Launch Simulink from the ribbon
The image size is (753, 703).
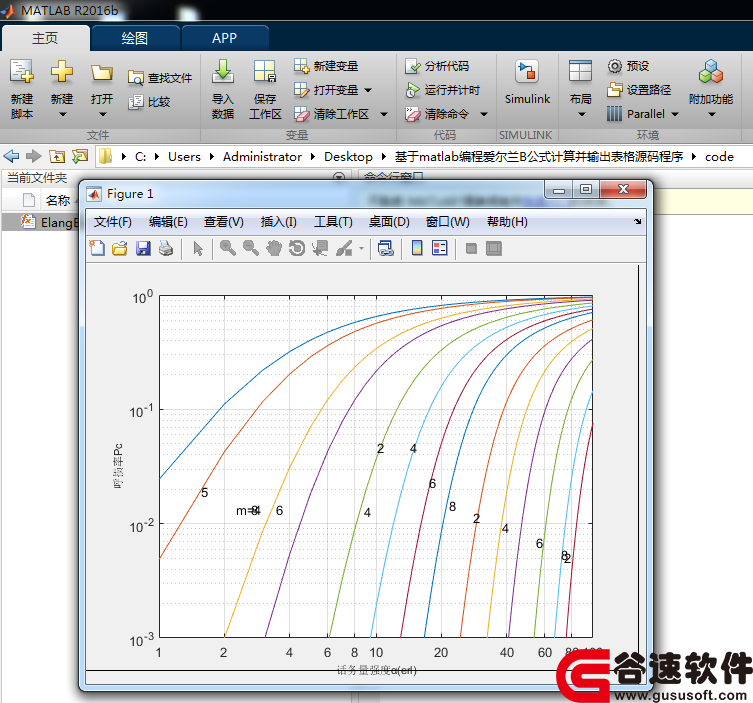click(x=527, y=82)
